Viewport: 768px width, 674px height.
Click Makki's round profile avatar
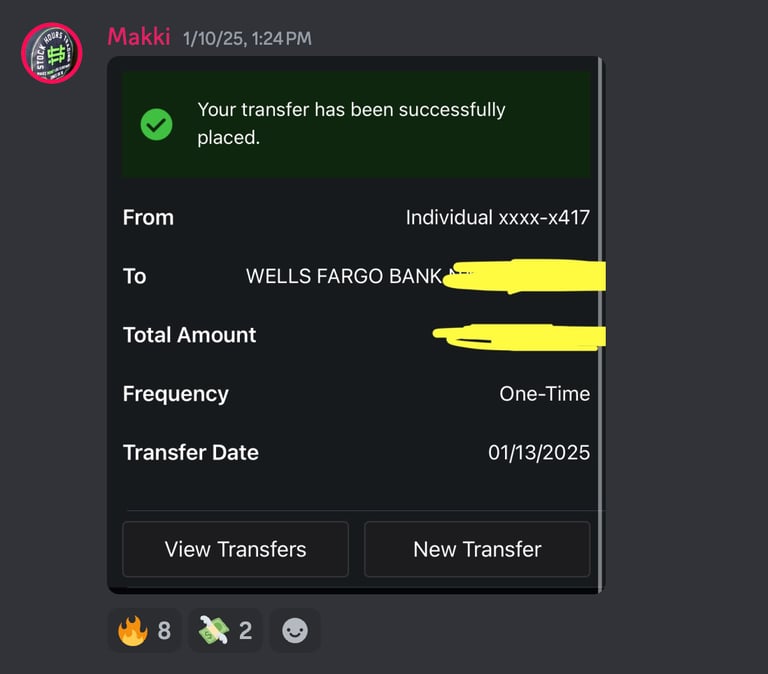point(51,53)
